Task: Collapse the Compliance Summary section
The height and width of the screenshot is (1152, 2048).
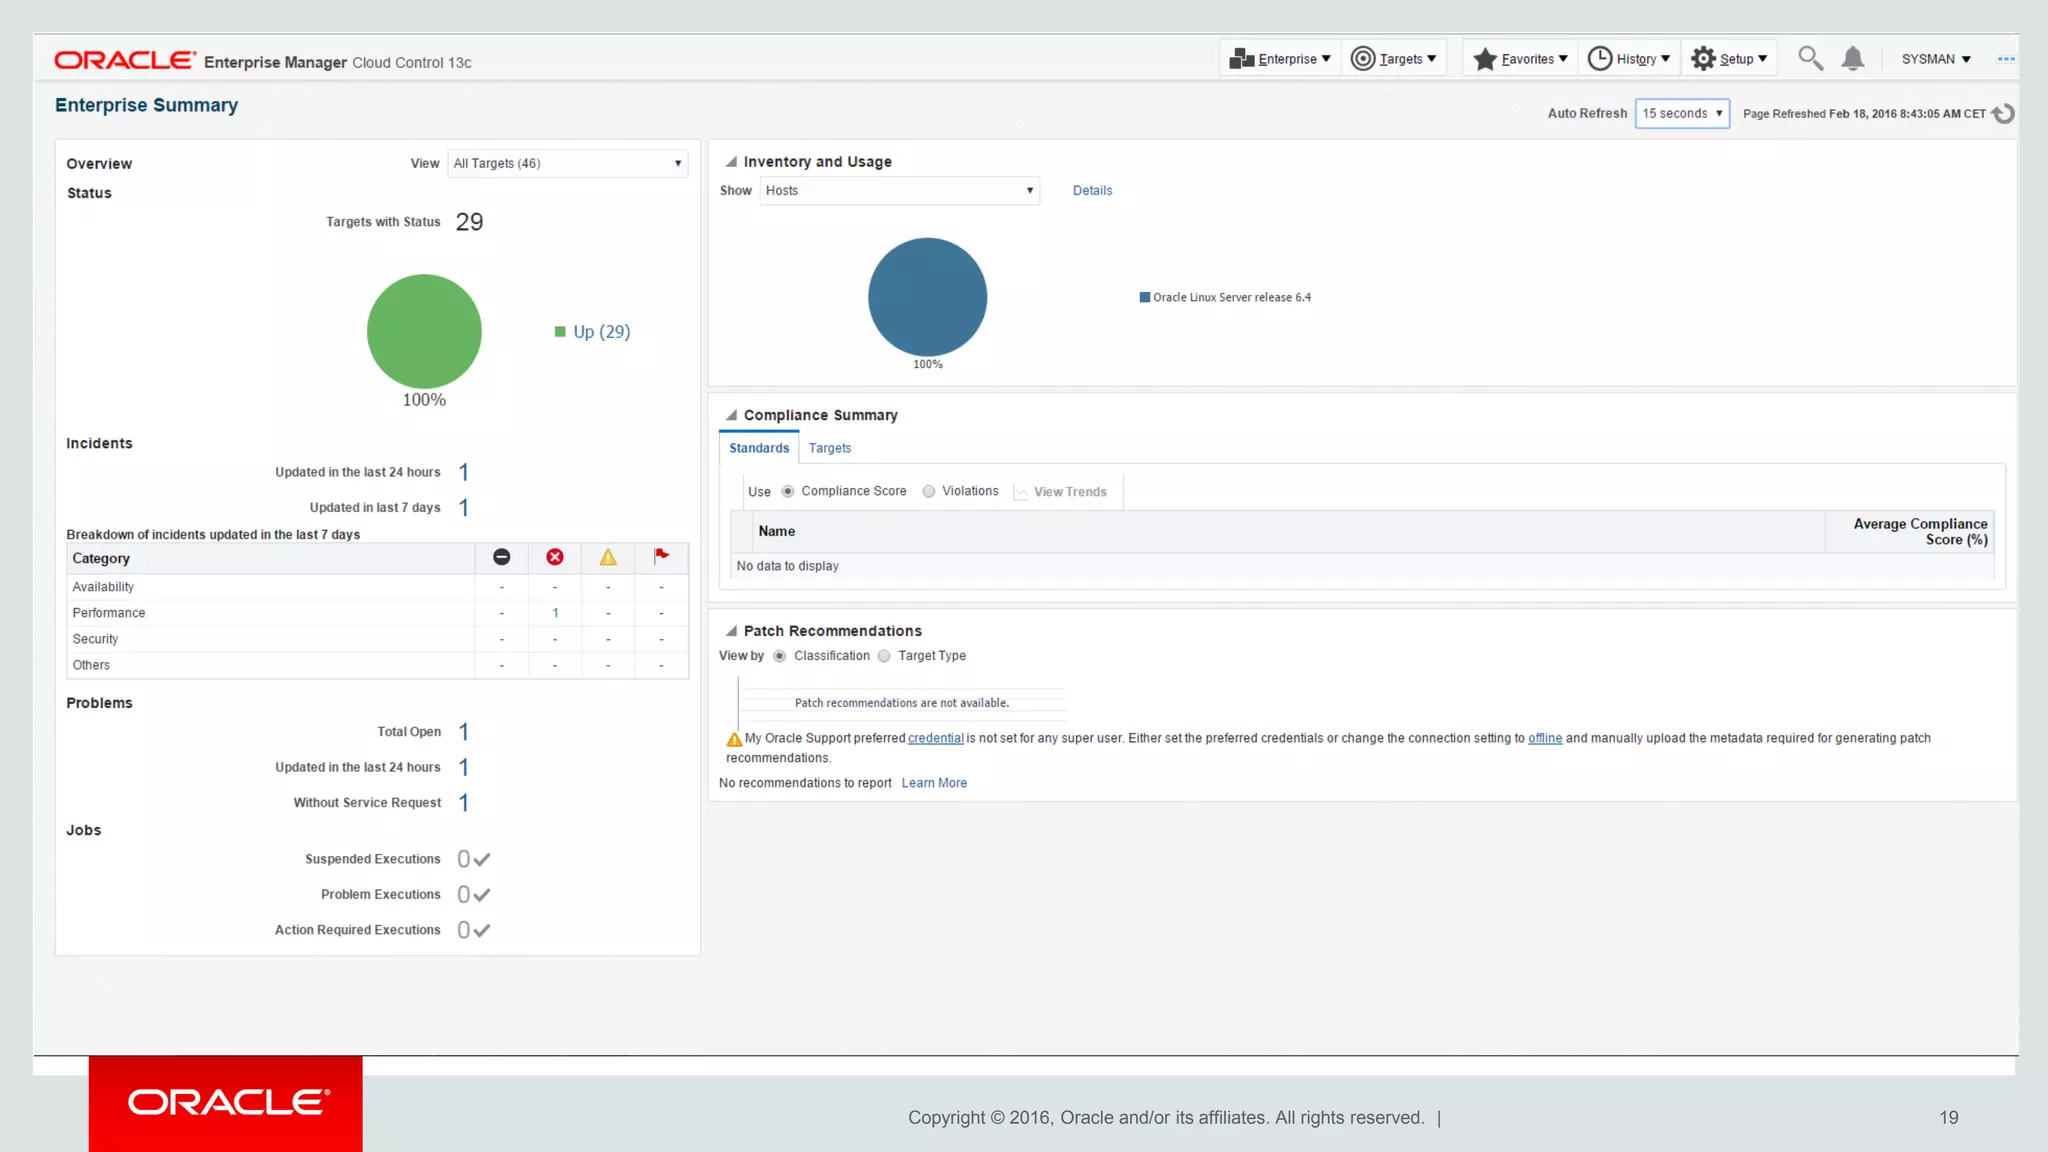Action: pos(731,415)
